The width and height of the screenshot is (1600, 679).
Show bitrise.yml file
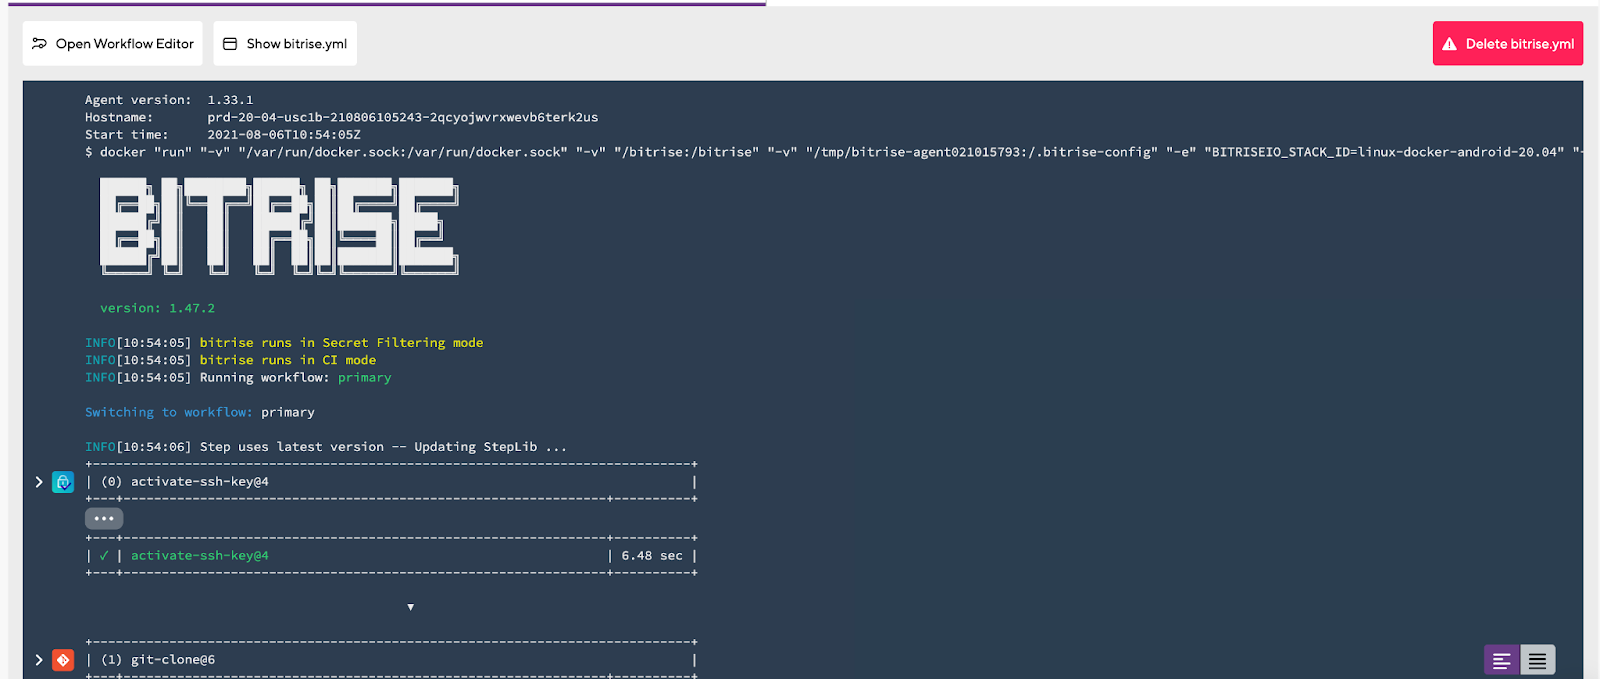tap(285, 44)
